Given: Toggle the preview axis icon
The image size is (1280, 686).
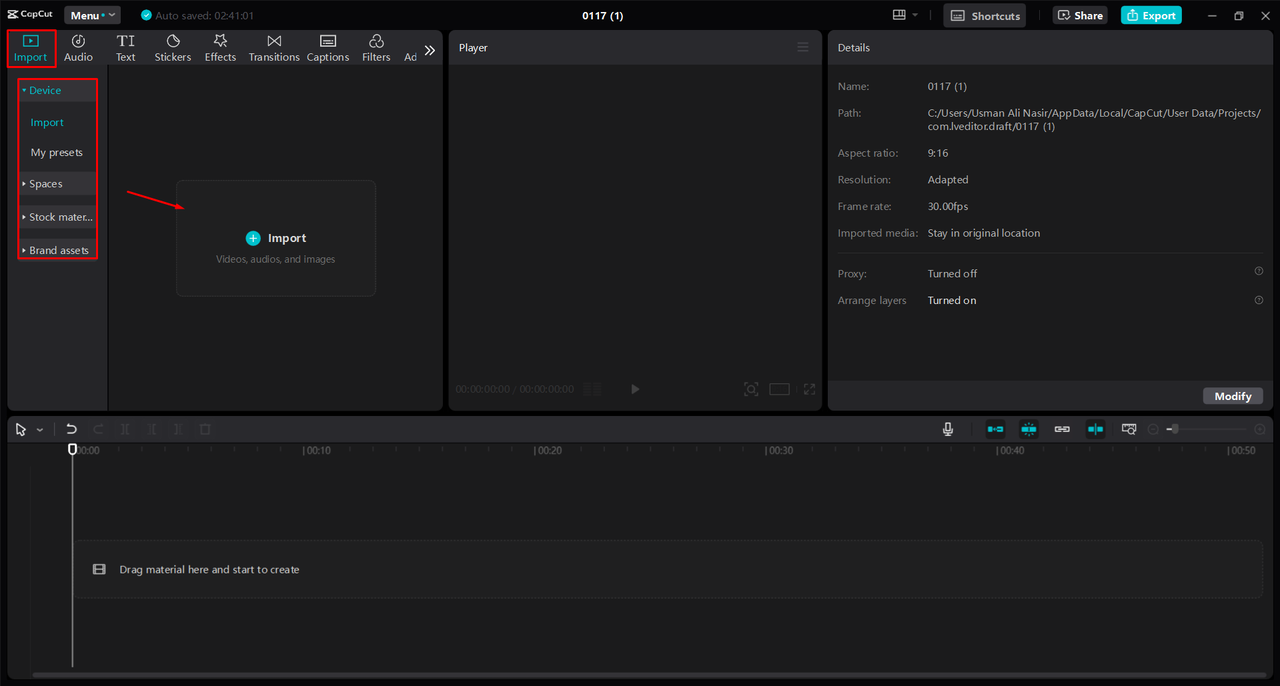Looking at the screenshot, I should pos(1096,429).
